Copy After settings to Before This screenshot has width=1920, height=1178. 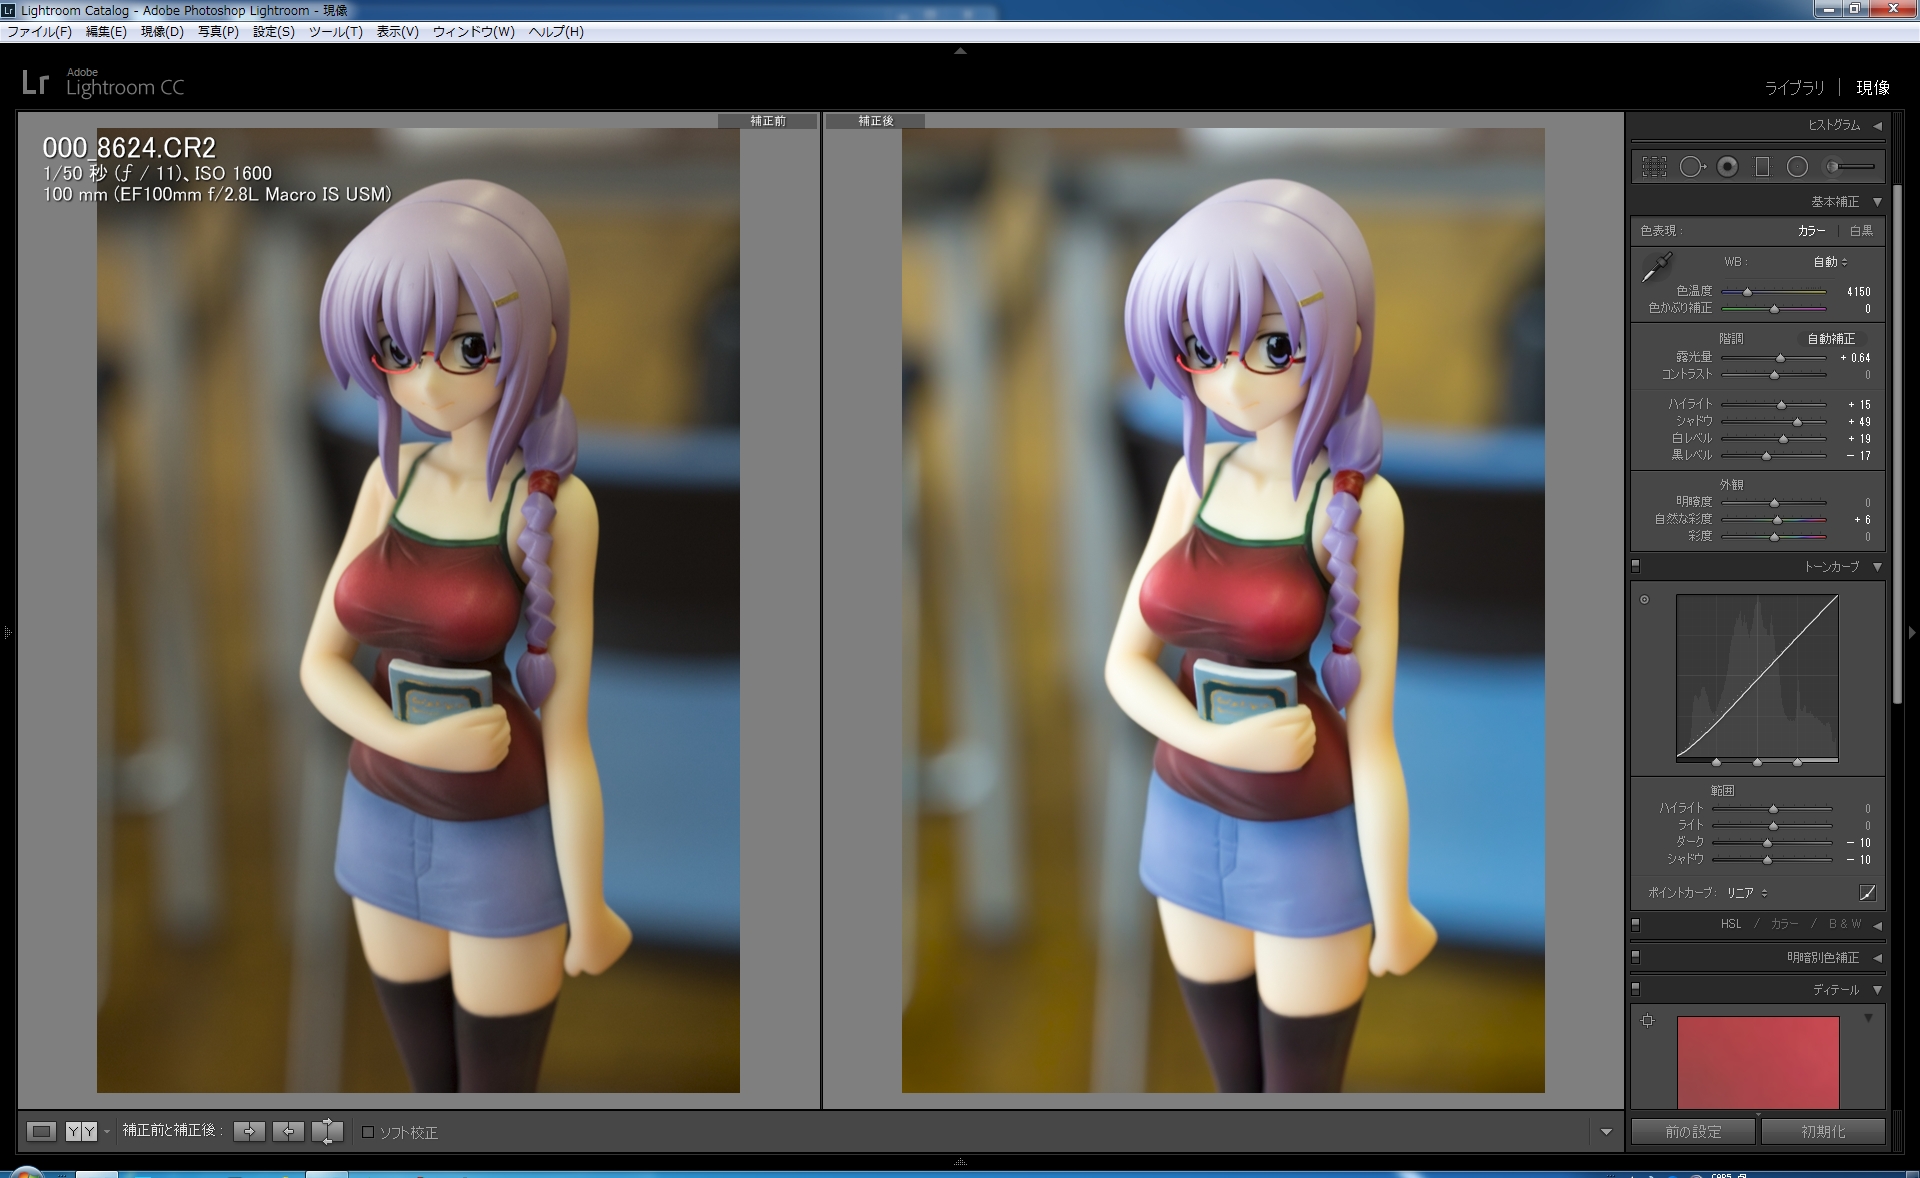coord(288,1131)
